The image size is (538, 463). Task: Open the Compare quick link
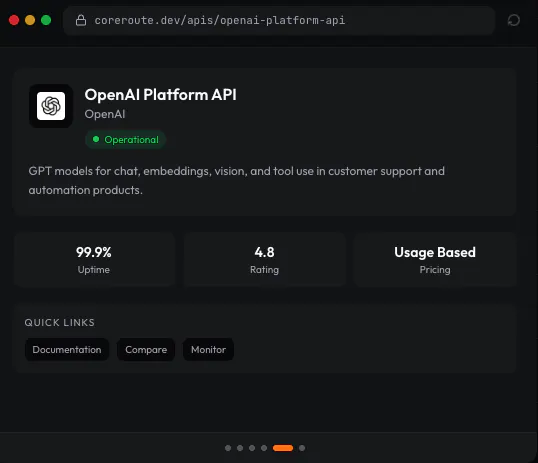(x=146, y=349)
